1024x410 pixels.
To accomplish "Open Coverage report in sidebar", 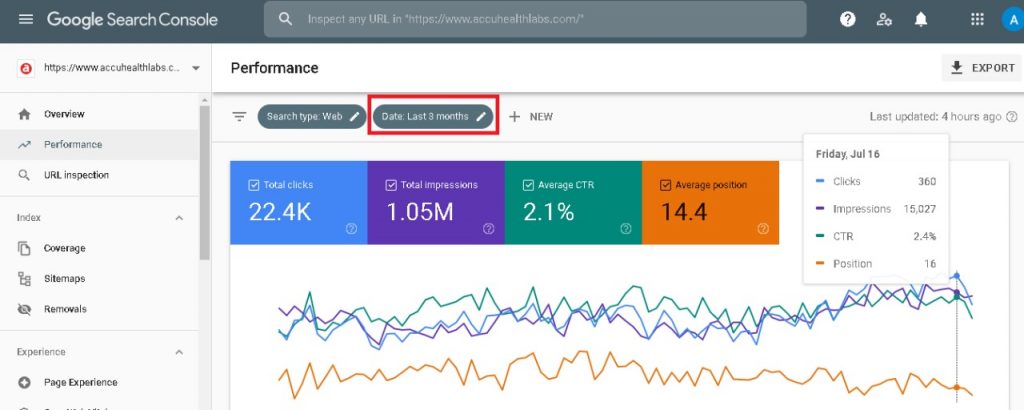I will pyautogui.click(x=99, y=248).
